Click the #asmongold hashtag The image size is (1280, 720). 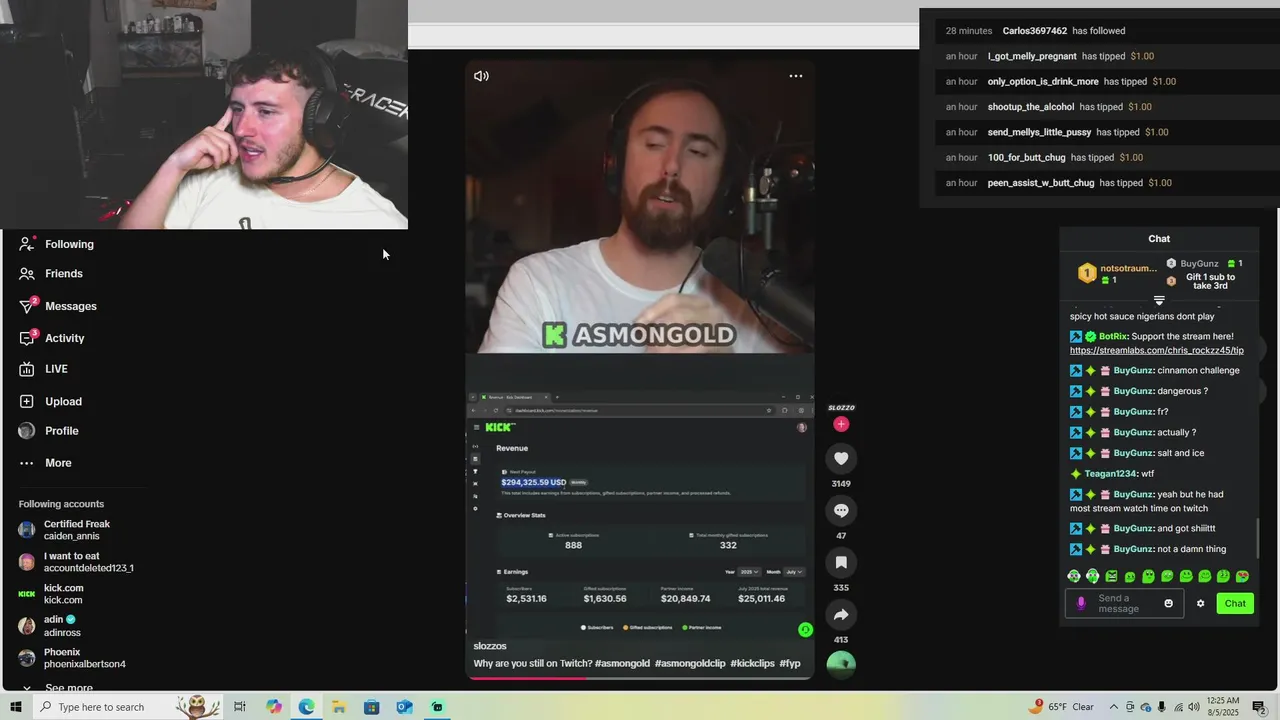pyautogui.click(x=622, y=663)
